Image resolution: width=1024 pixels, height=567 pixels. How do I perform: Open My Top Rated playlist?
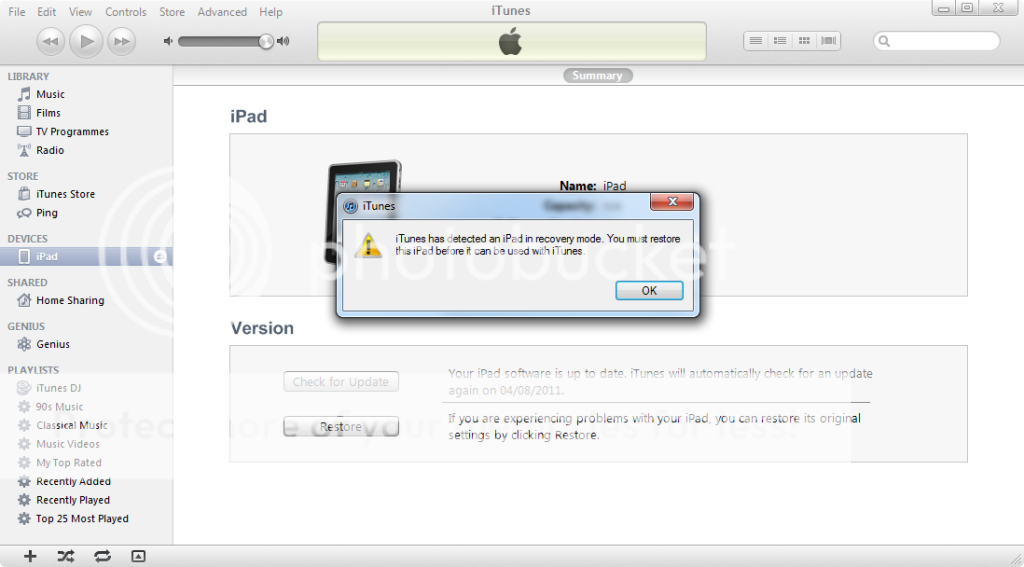[x=69, y=462]
